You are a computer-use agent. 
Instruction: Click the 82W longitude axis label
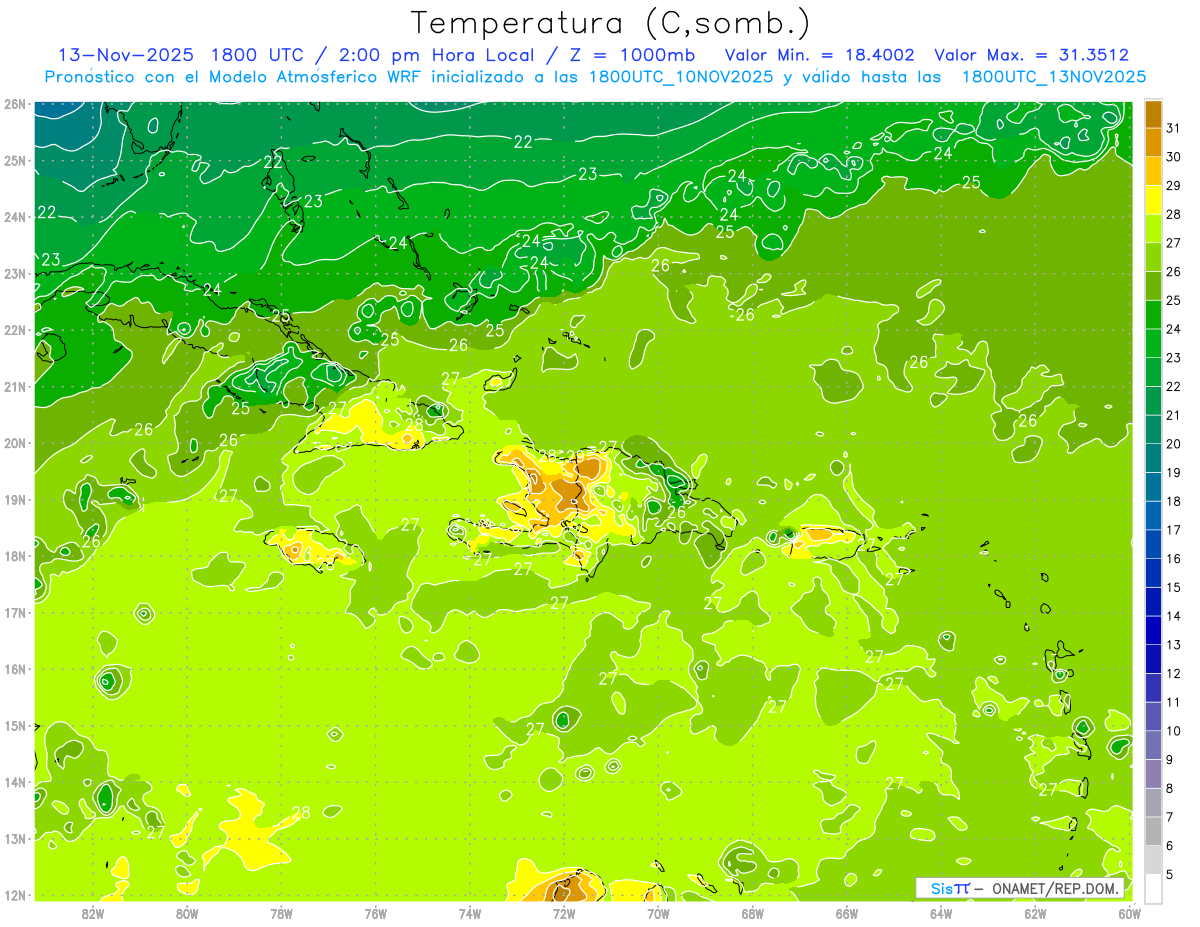point(92,913)
